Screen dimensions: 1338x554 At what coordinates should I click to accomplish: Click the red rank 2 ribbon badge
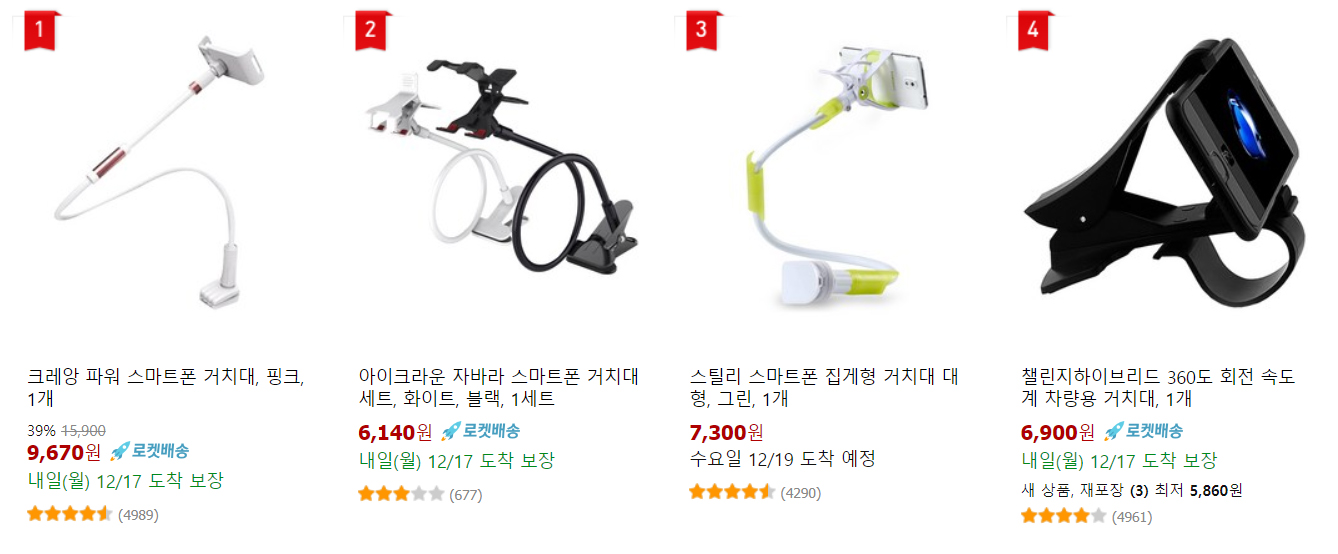coord(372,30)
